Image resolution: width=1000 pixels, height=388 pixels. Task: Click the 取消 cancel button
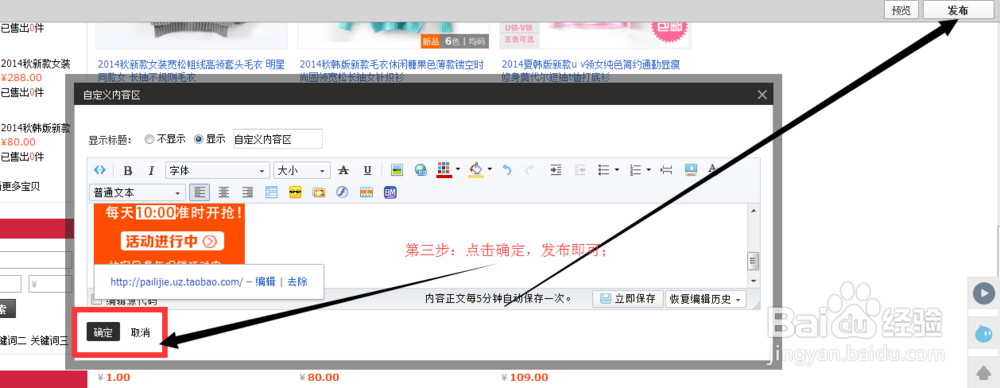click(140, 332)
